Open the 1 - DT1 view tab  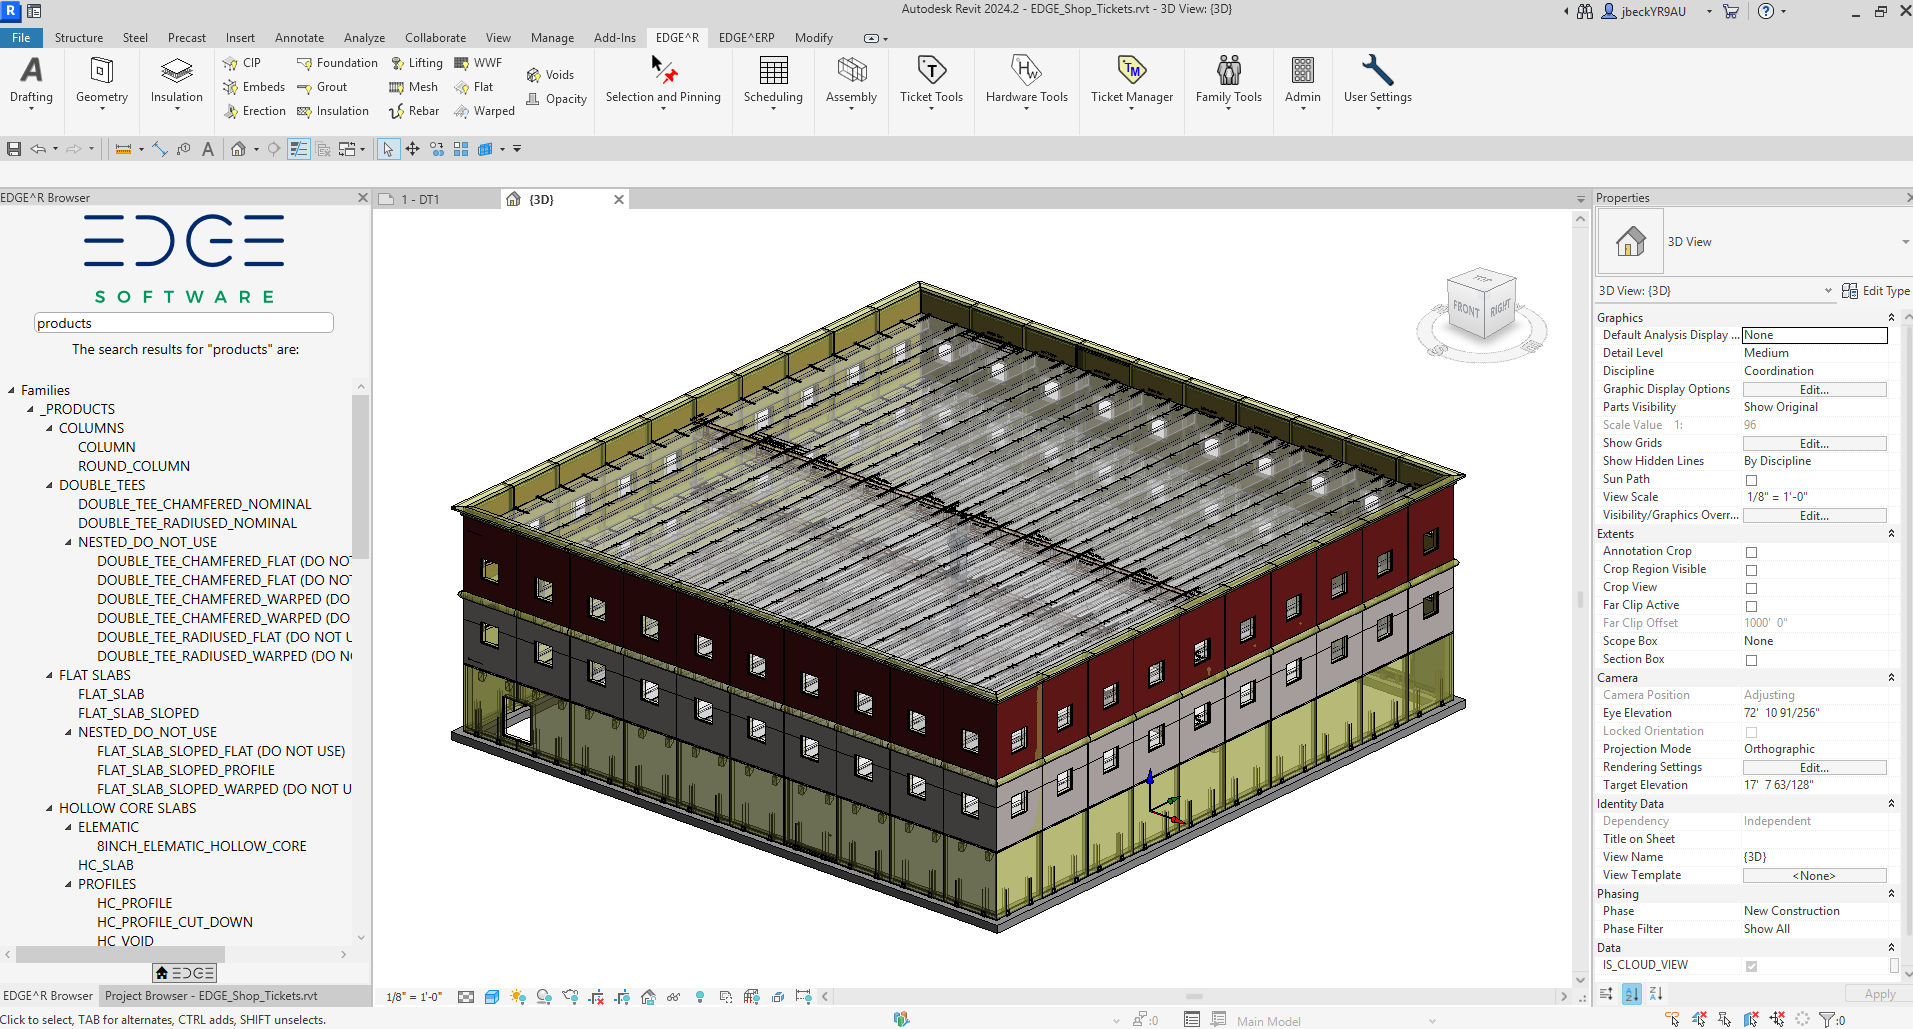coord(421,200)
